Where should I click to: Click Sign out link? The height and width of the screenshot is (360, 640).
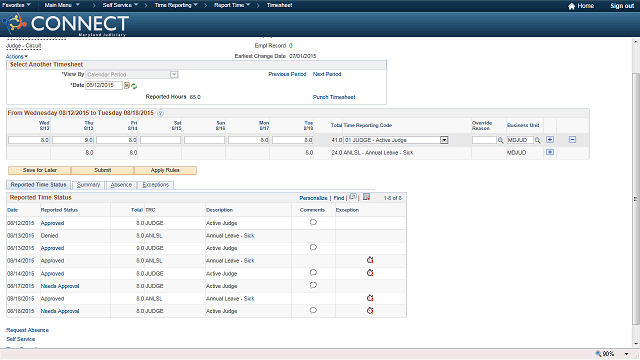pos(622,6)
